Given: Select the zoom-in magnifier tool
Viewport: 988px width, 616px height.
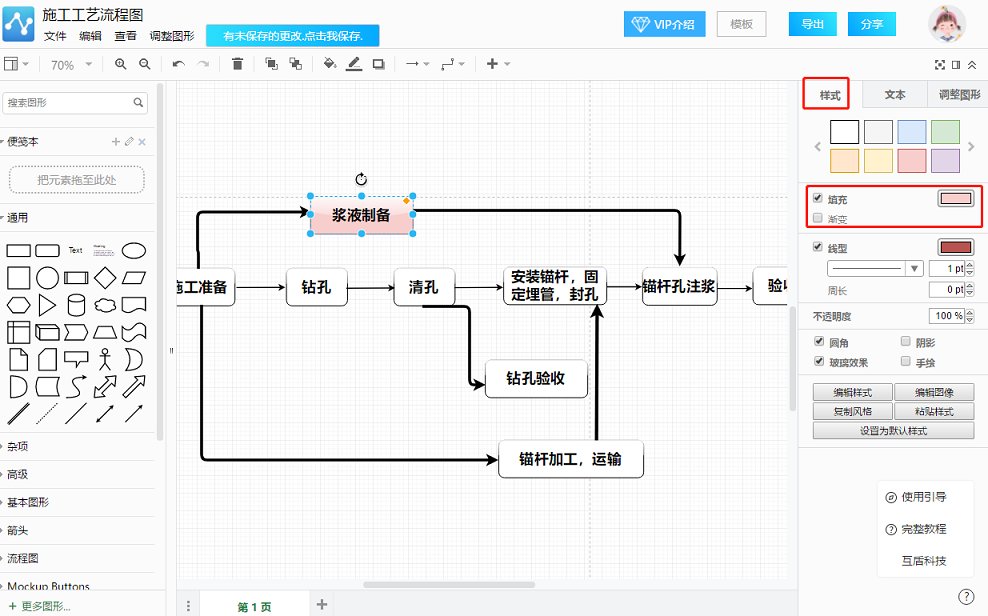Looking at the screenshot, I should click(x=119, y=64).
